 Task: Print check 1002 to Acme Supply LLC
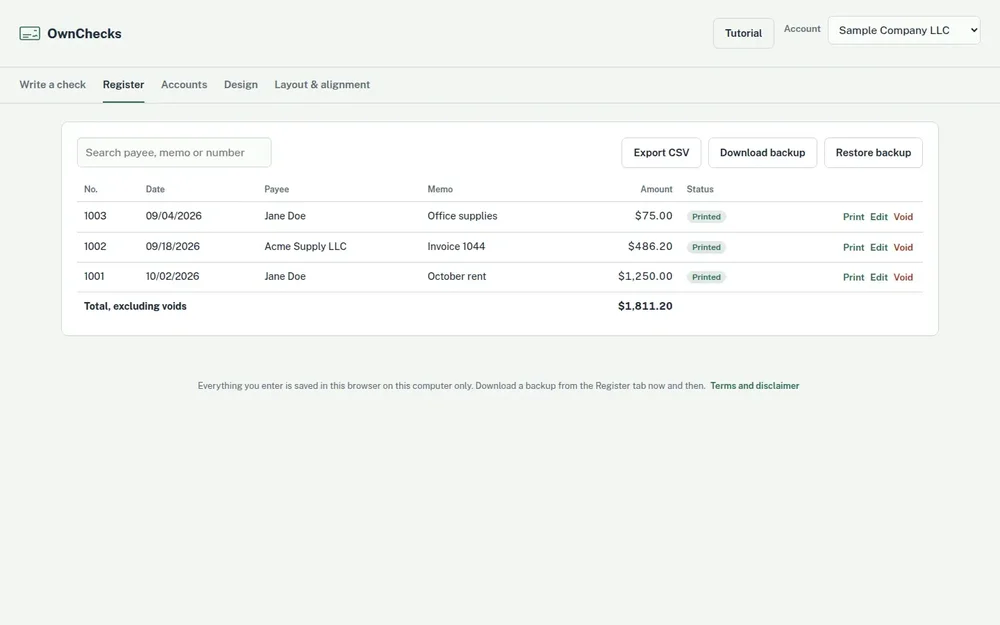853,247
